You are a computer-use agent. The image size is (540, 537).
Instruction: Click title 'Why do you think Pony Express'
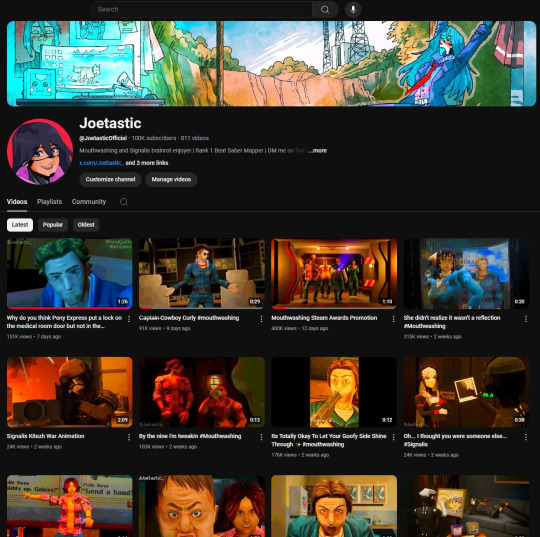click(x=64, y=322)
